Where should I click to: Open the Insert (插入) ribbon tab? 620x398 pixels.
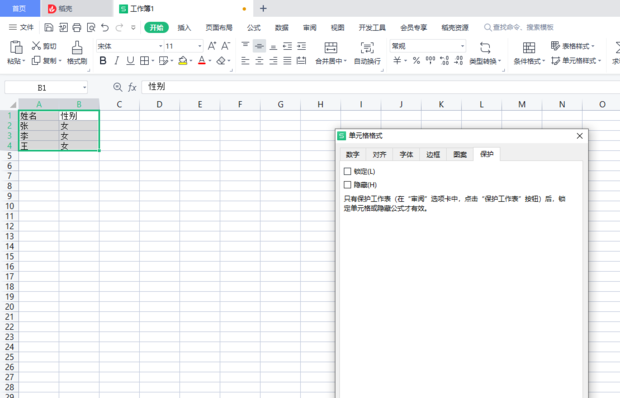click(x=184, y=27)
